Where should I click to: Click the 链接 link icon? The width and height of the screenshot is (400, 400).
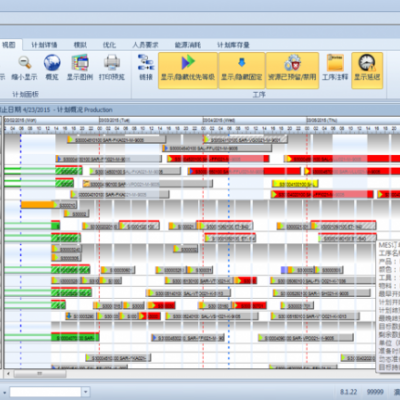click(146, 62)
